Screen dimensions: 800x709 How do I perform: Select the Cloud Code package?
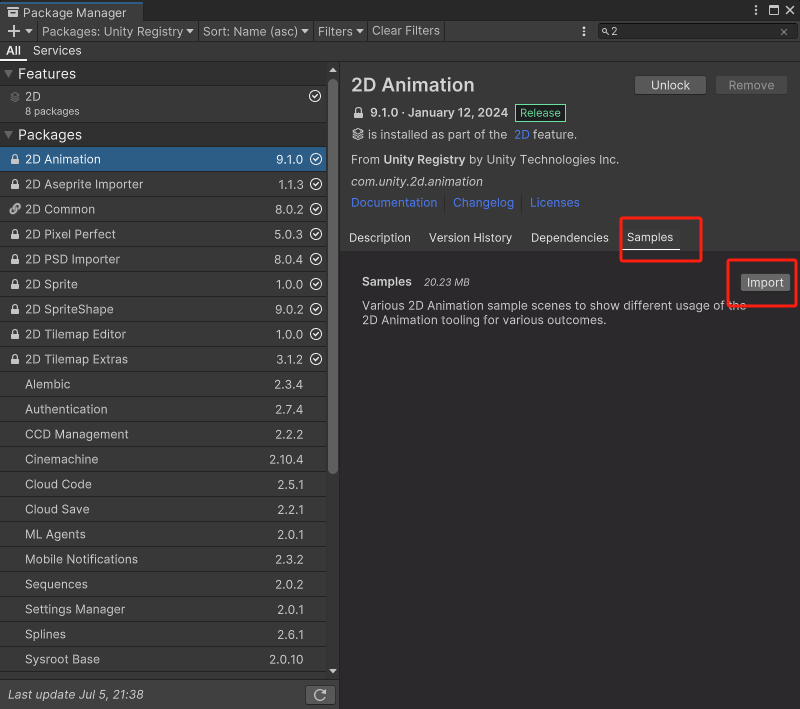[163, 484]
